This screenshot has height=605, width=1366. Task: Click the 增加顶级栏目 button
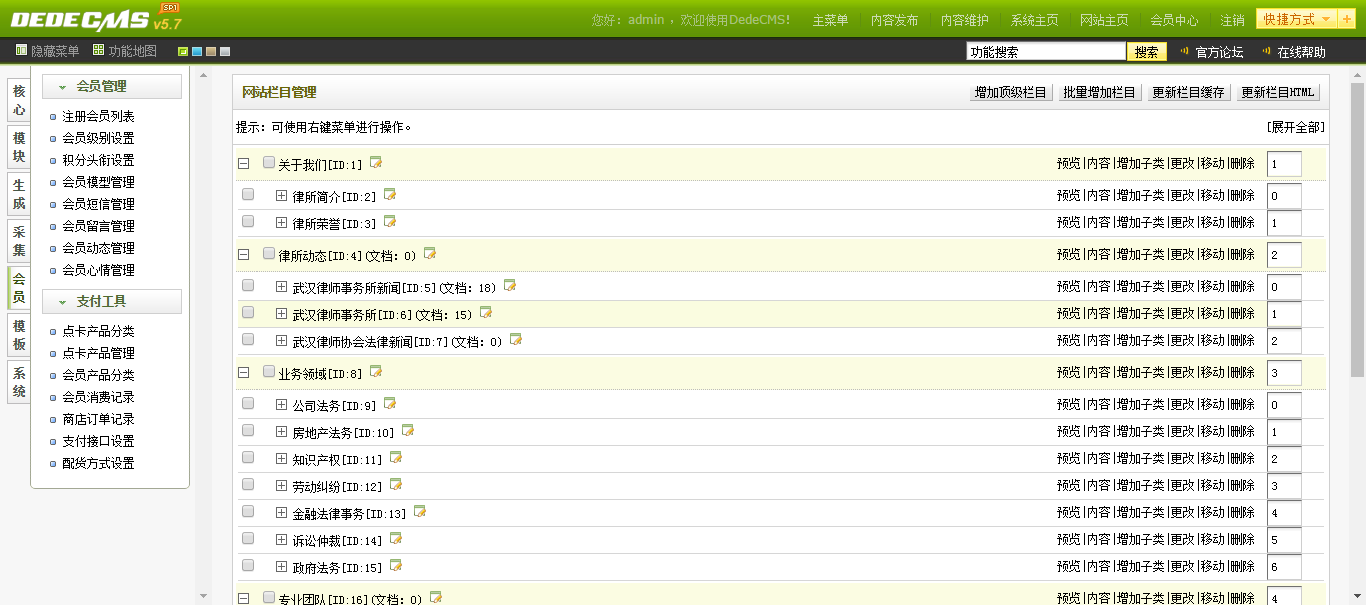tap(1011, 92)
